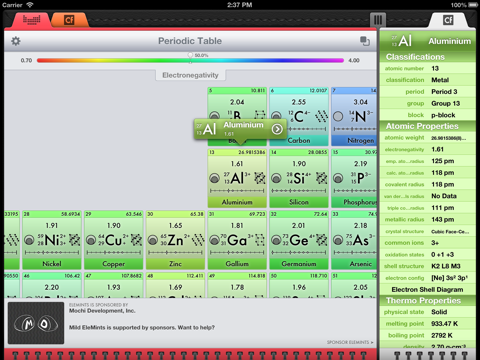The height and width of the screenshot is (360, 480).
Task: Select the common ions 3+ row
Action: 427,243
